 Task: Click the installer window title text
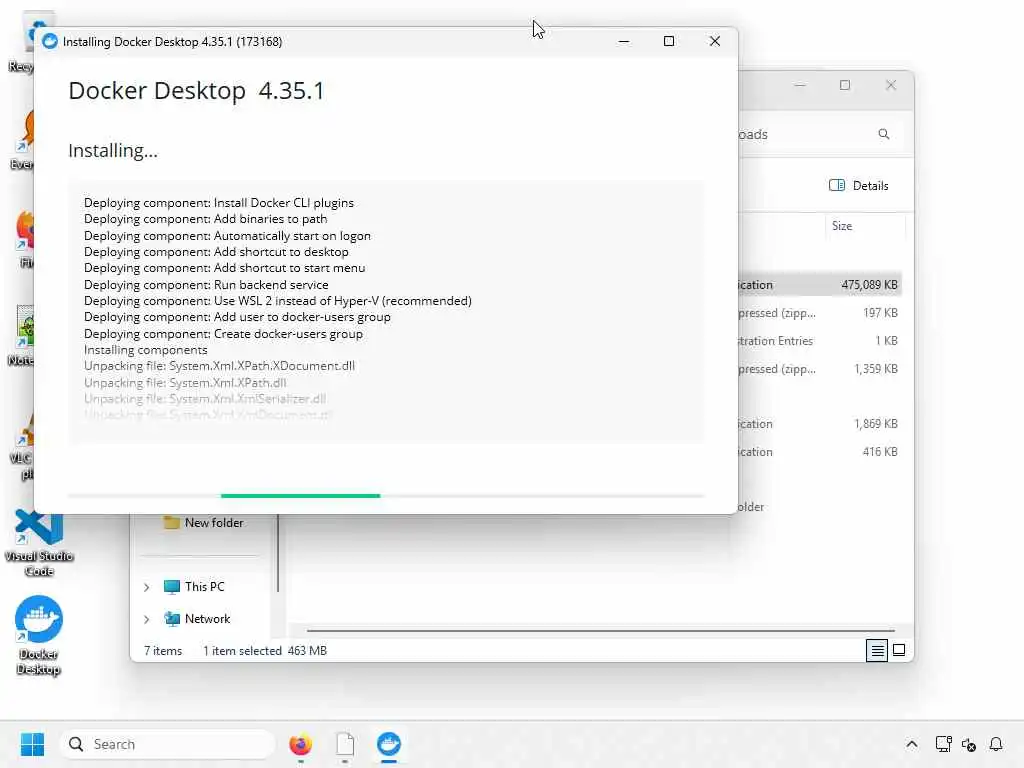[172, 41]
